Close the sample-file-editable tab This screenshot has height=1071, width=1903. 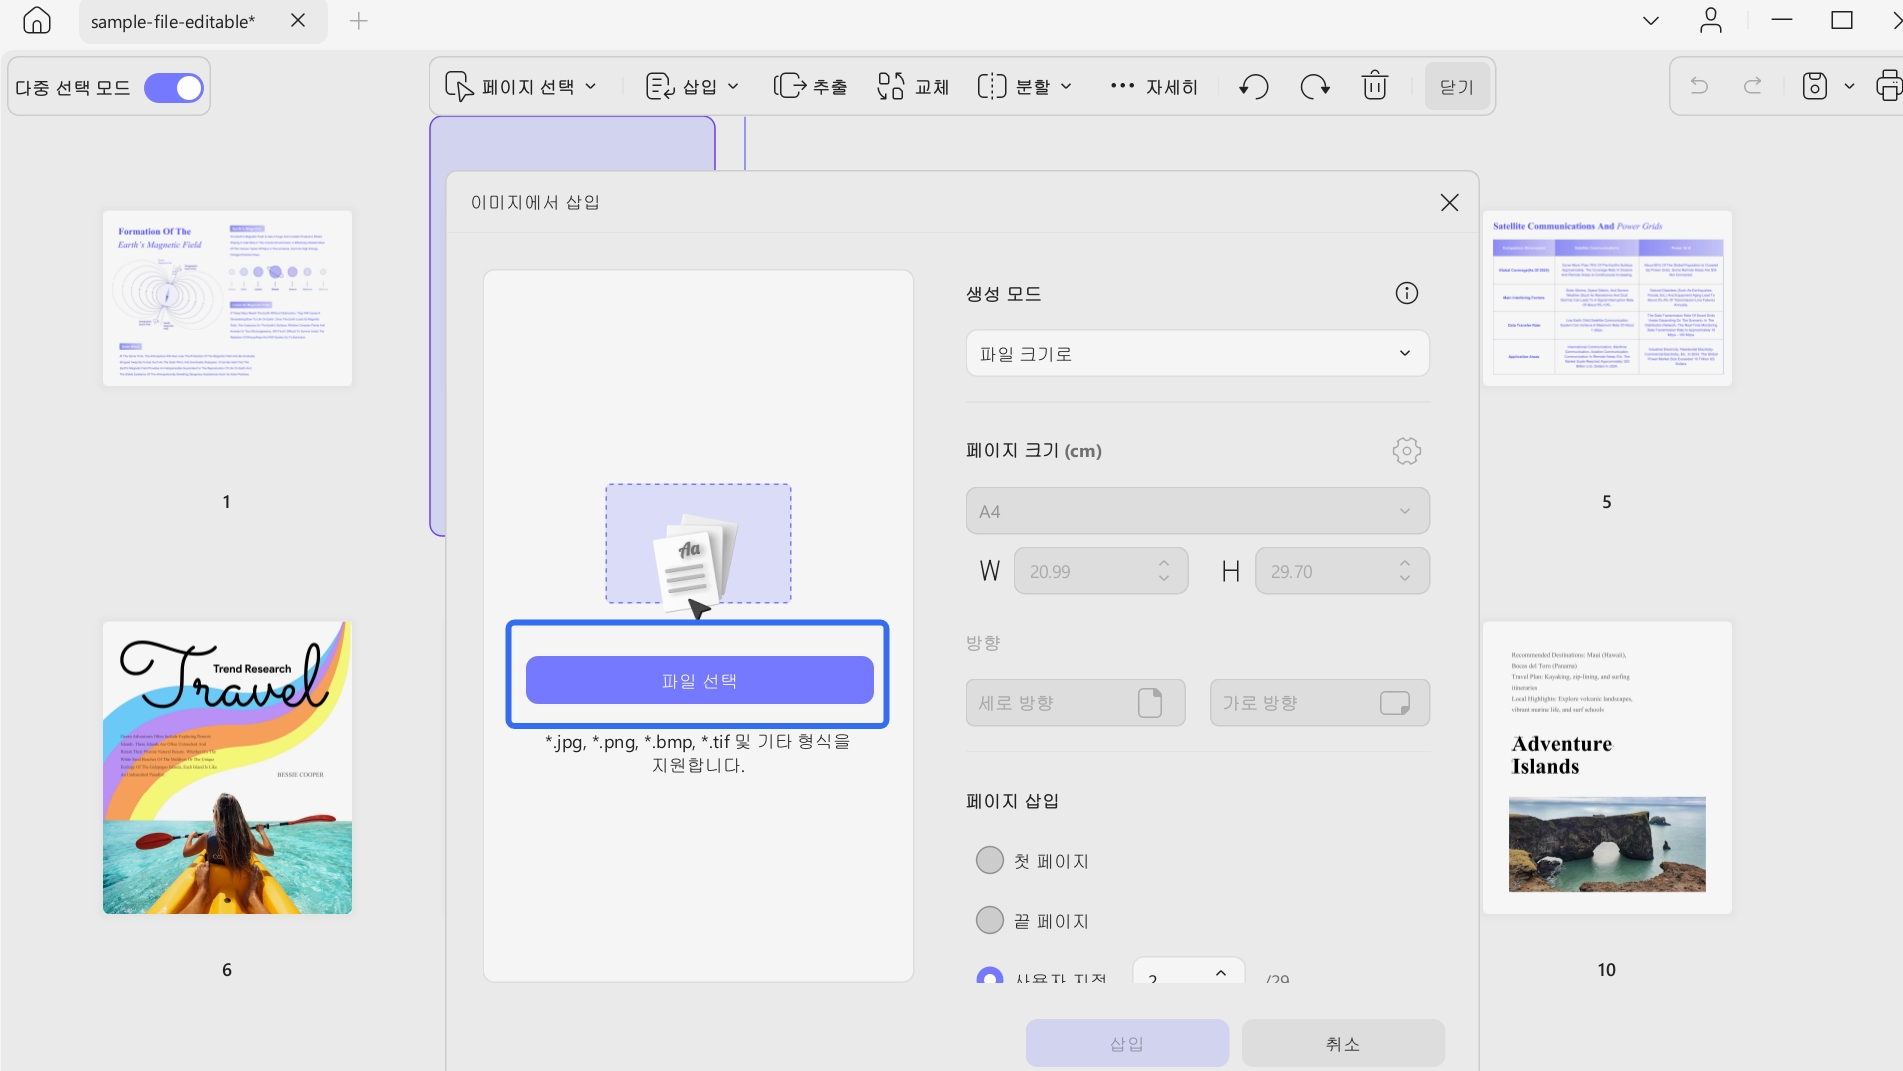click(x=298, y=20)
